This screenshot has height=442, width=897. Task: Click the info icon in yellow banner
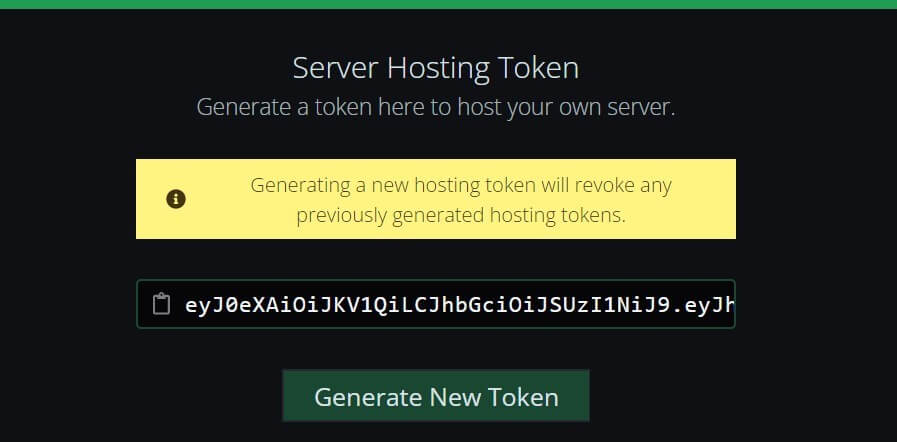pos(176,199)
